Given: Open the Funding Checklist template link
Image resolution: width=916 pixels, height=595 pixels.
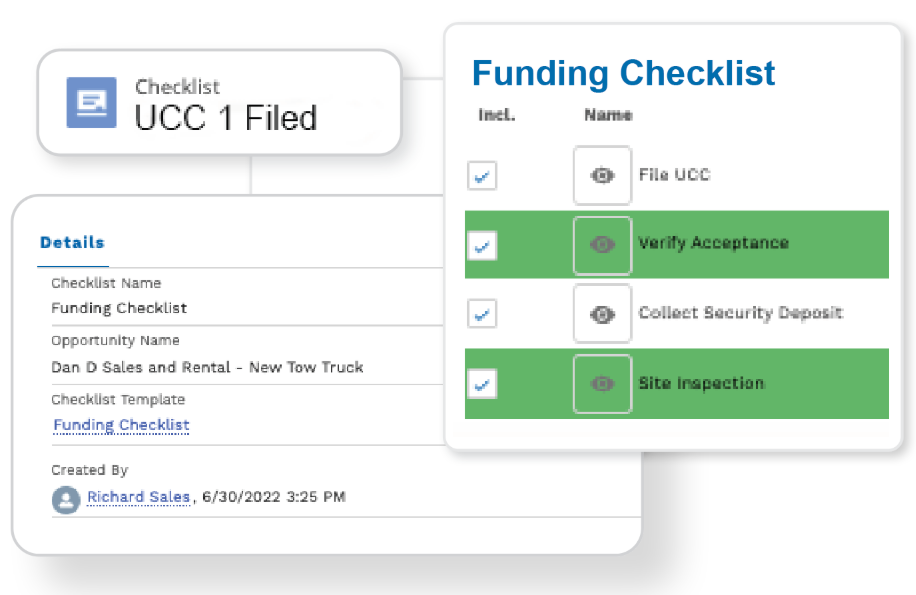Looking at the screenshot, I should (x=121, y=425).
